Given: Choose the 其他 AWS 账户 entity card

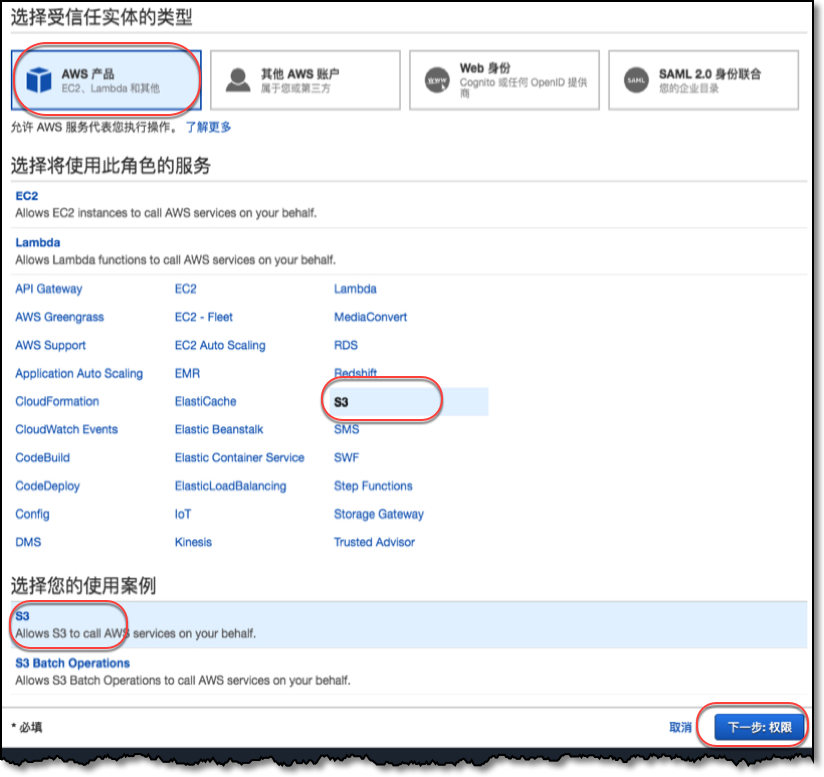Looking at the screenshot, I should (305, 80).
